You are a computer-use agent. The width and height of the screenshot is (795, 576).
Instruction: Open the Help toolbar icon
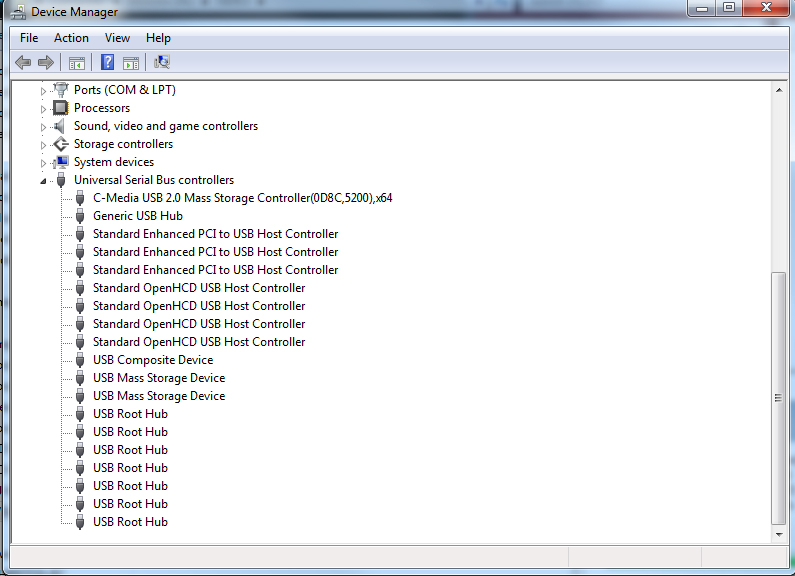pos(107,62)
